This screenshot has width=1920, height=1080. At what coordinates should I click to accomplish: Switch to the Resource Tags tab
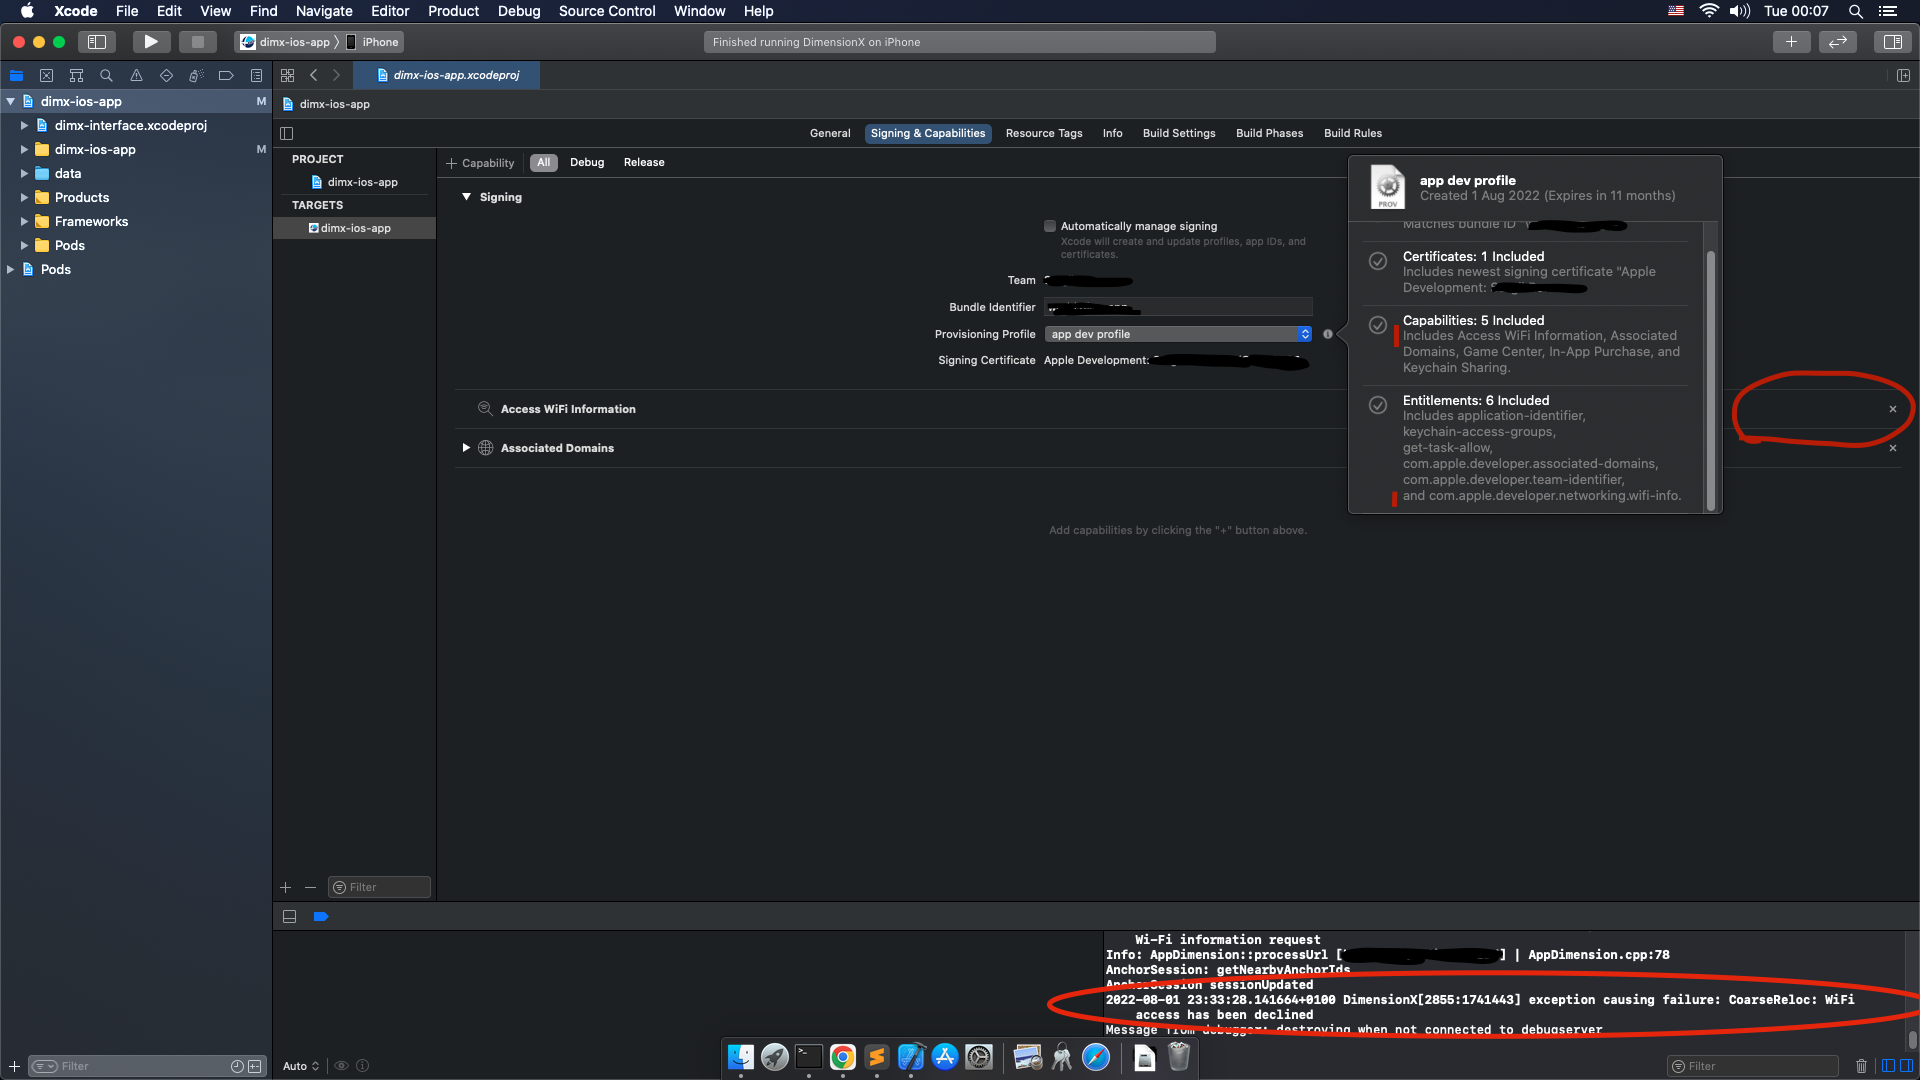tap(1044, 133)
